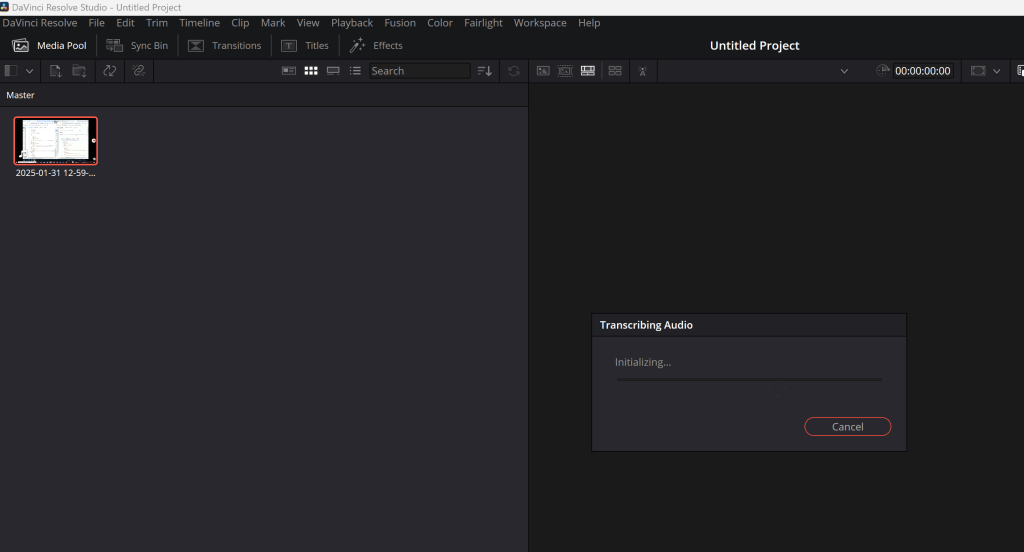Screen dimensions: 1024x552
Task: Open the Titles panel
Action: [x=305, y=45]
